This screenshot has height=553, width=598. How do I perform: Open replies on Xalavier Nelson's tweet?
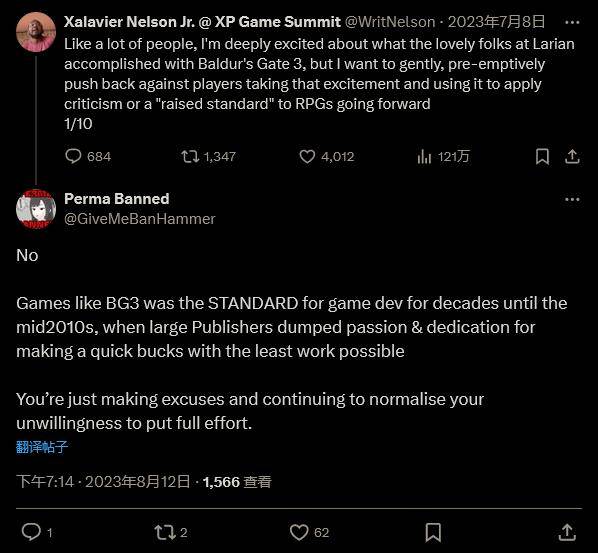tap(88, 156)
